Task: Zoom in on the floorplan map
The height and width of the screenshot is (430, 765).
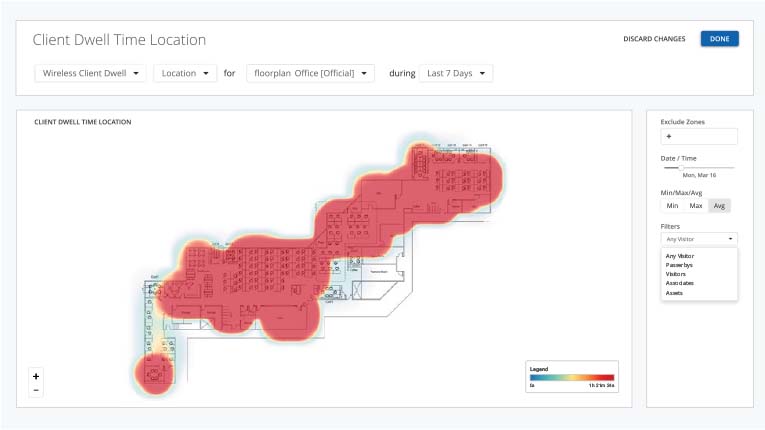Action: (x=36, y=376)
